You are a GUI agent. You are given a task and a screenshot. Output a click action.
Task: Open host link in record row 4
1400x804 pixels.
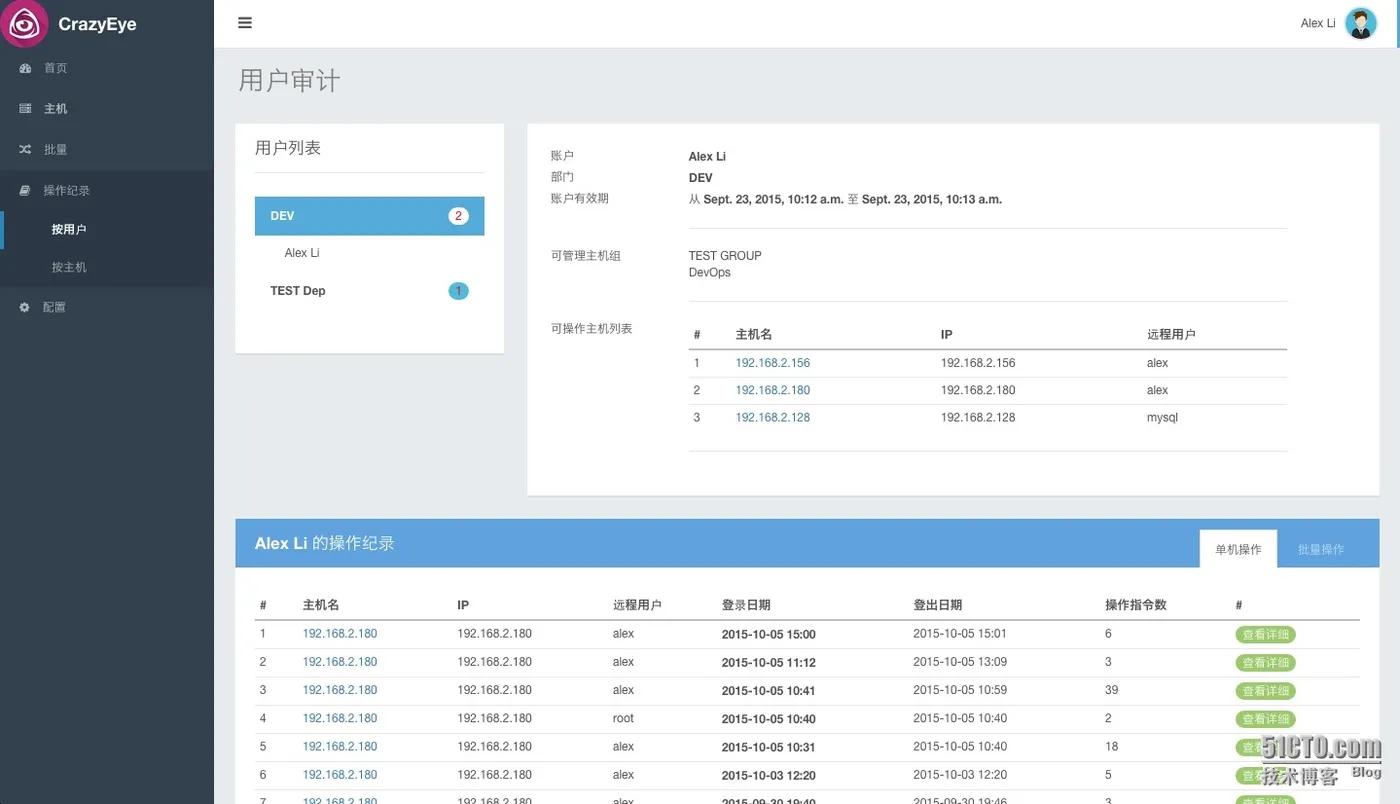pos(340,718)
